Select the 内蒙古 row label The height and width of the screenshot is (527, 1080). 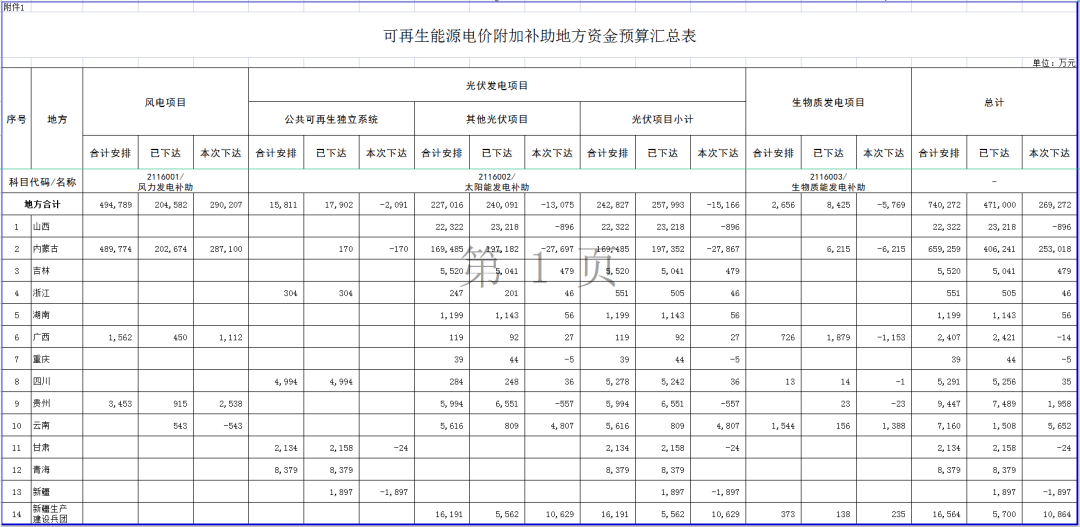tap(57, 249)
